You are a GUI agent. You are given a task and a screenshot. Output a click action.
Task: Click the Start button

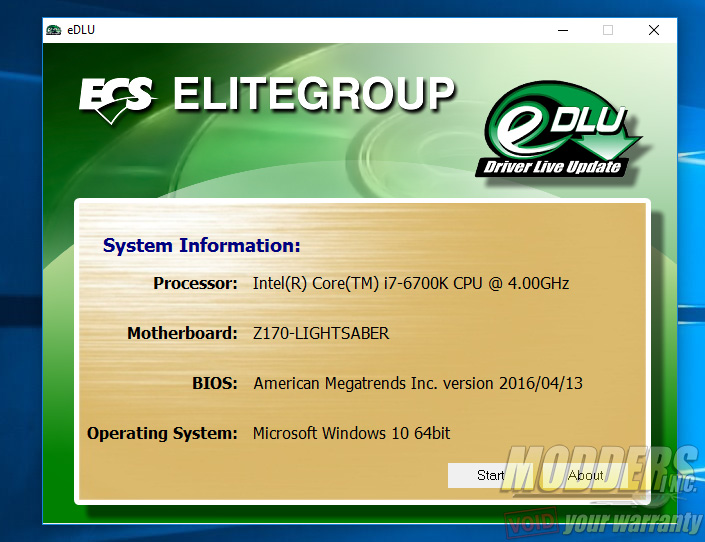click(x=491, y=475)
